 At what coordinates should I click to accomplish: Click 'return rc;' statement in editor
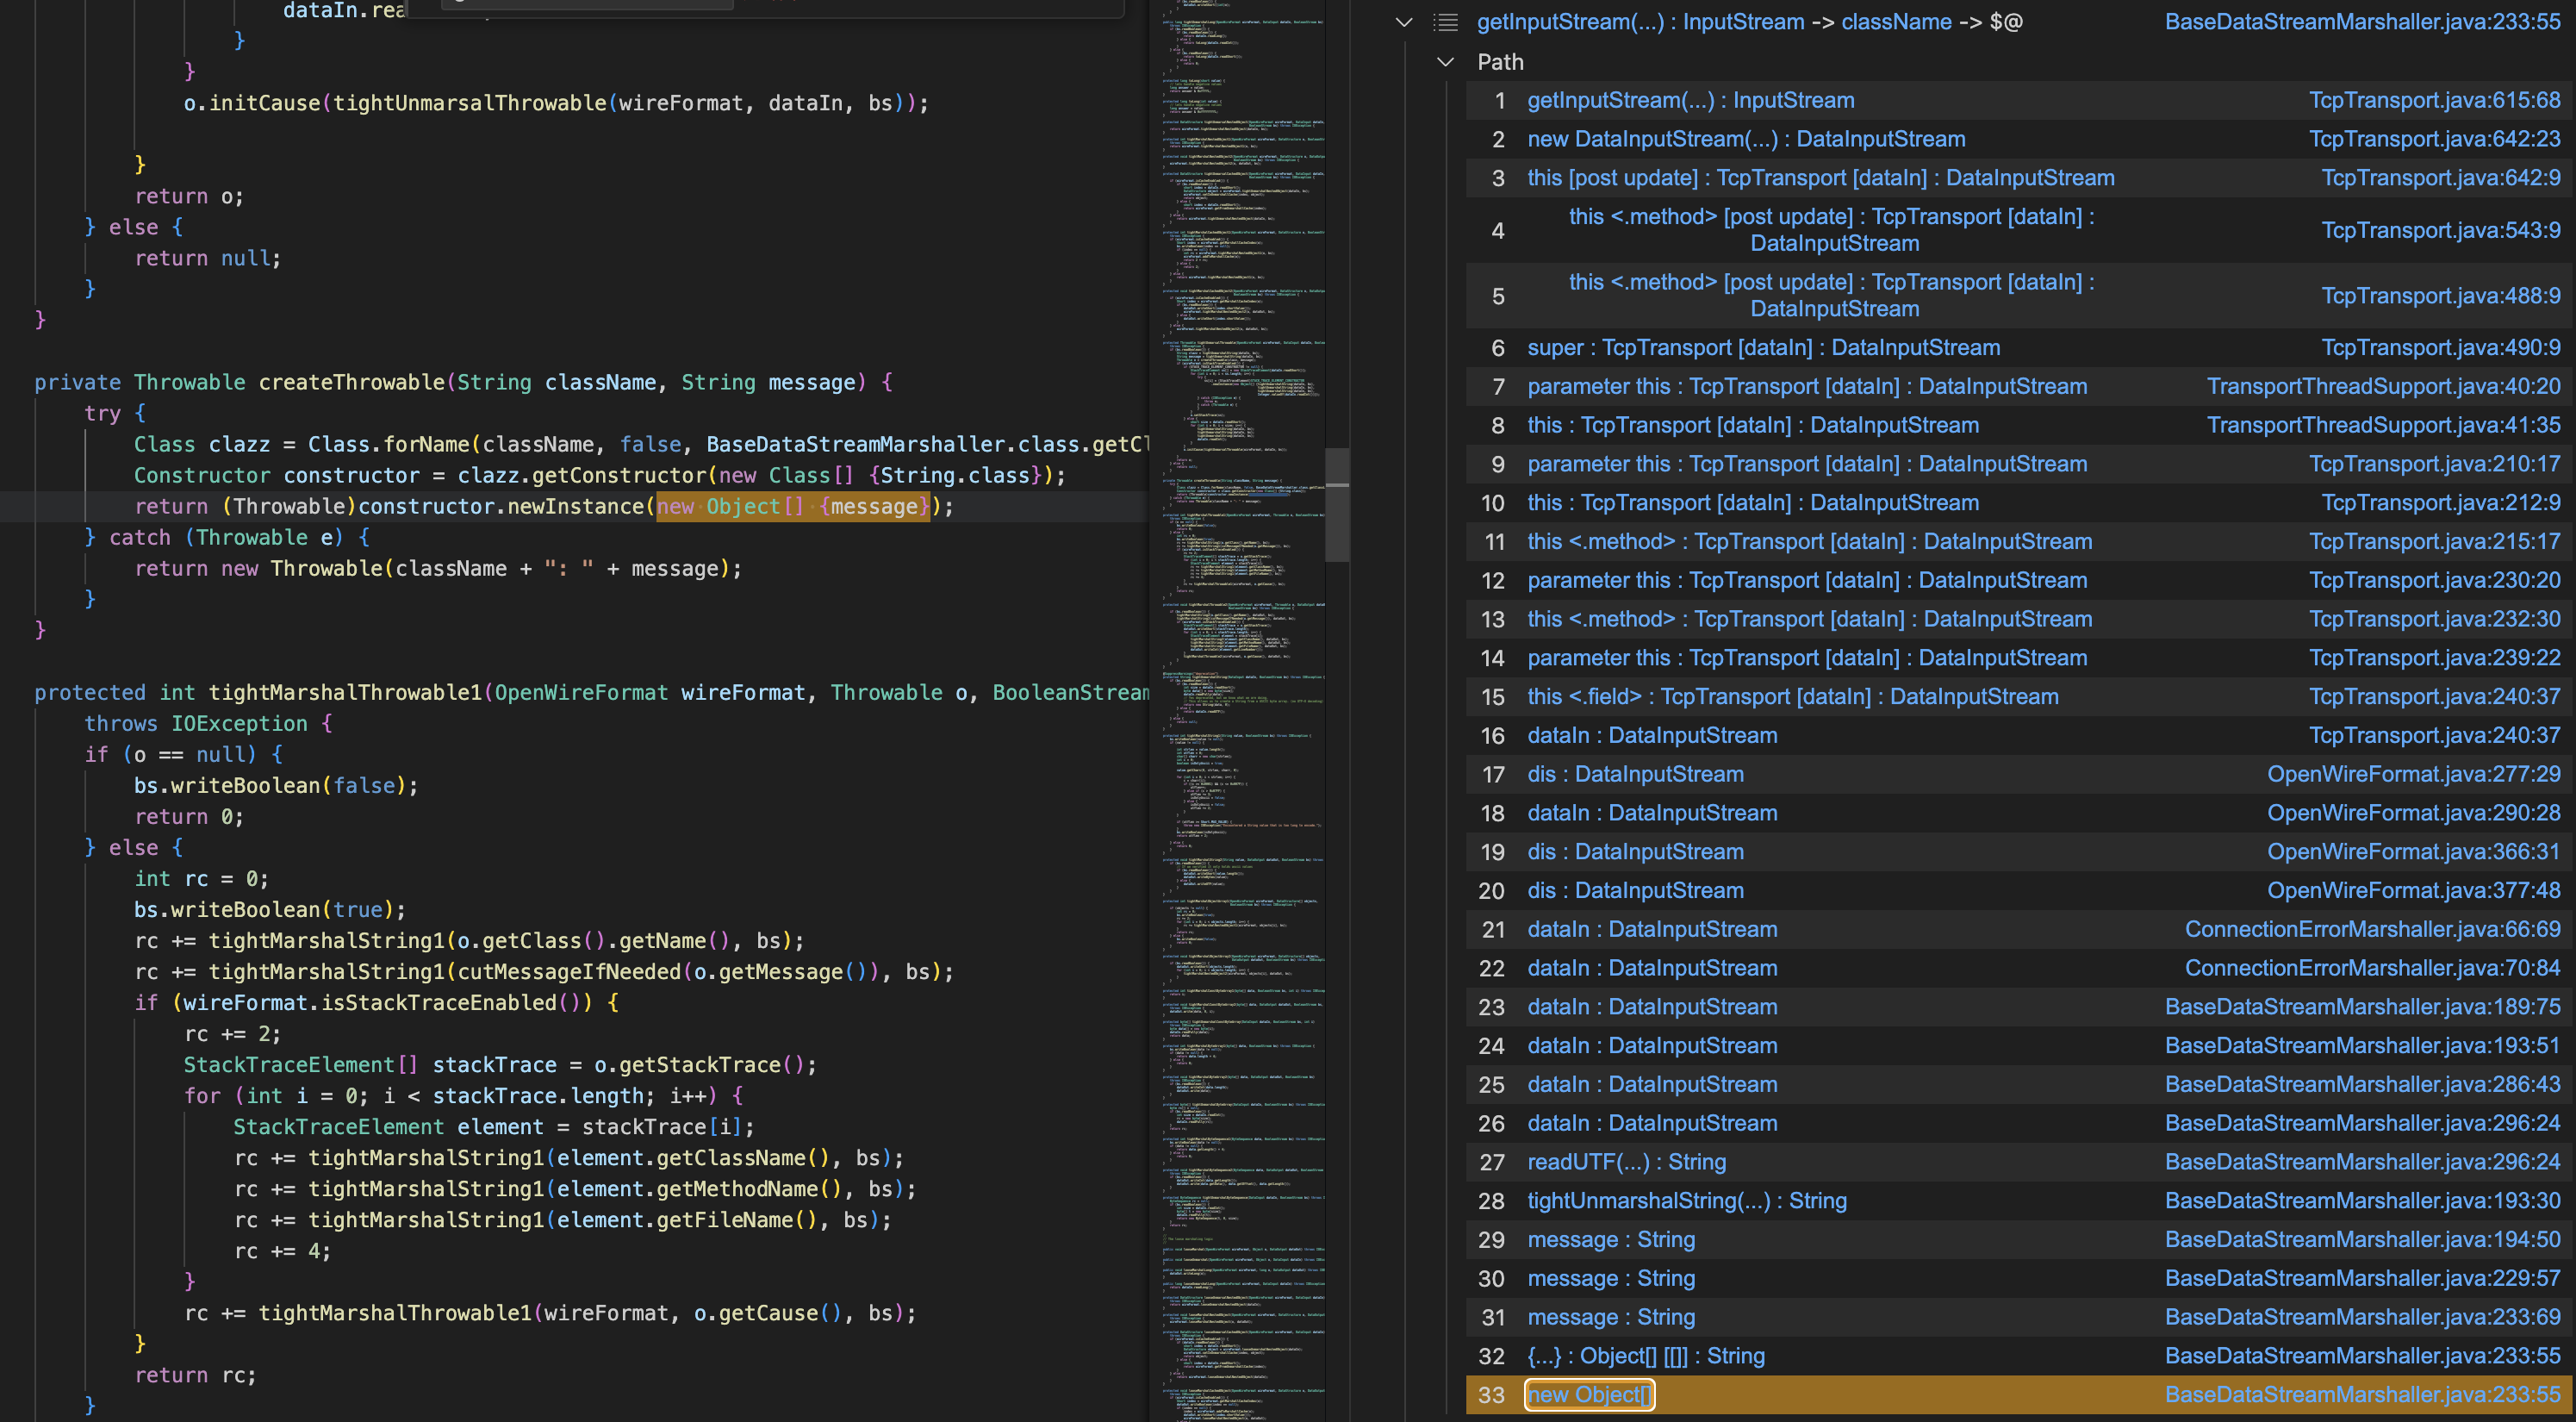pos(196,1375)
